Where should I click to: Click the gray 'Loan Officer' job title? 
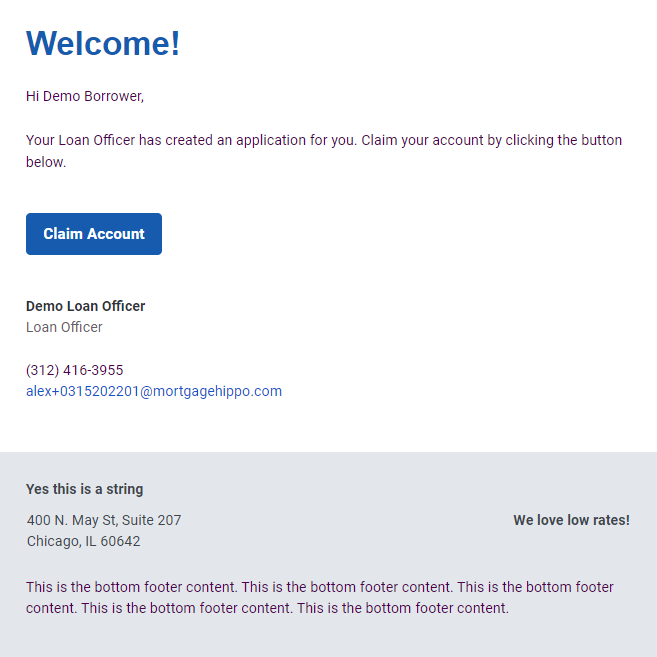pos(64,327)
